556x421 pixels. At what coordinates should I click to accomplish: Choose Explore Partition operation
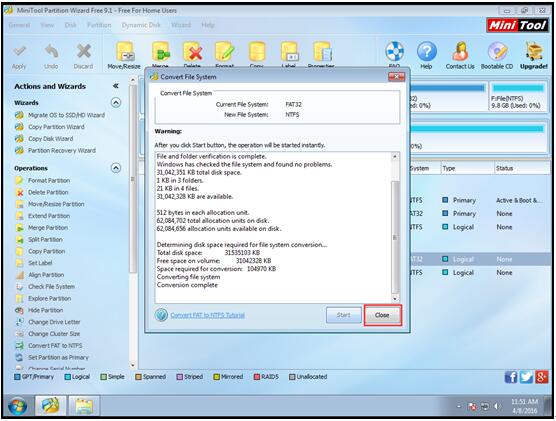pos(50,298)
